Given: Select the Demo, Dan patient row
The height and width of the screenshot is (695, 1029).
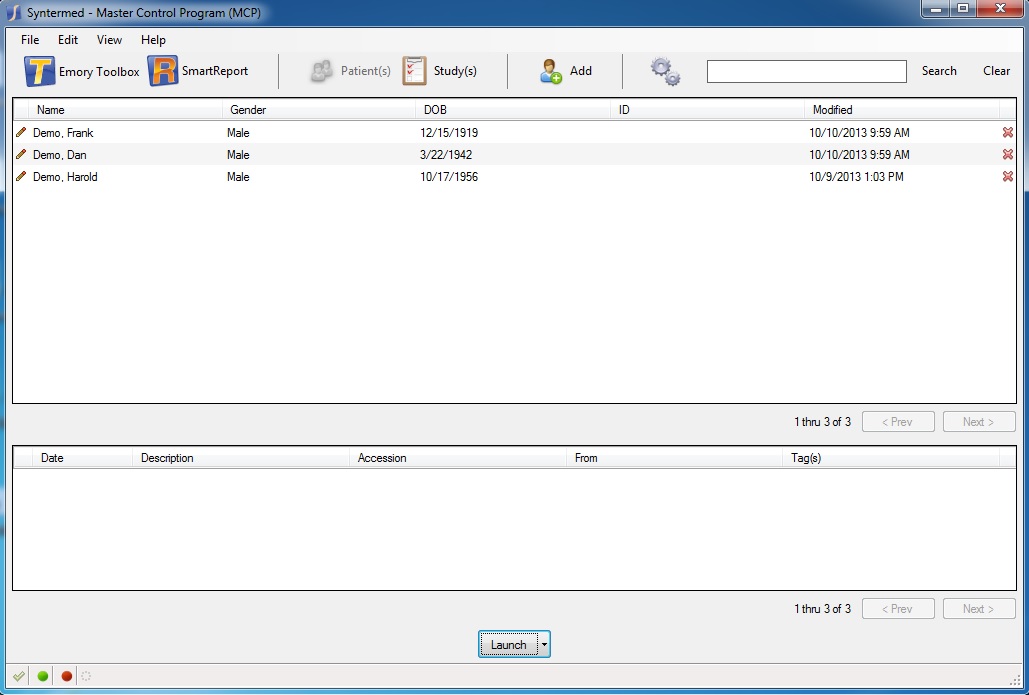Looking at the screenshot, I should [x=300, y=155].
